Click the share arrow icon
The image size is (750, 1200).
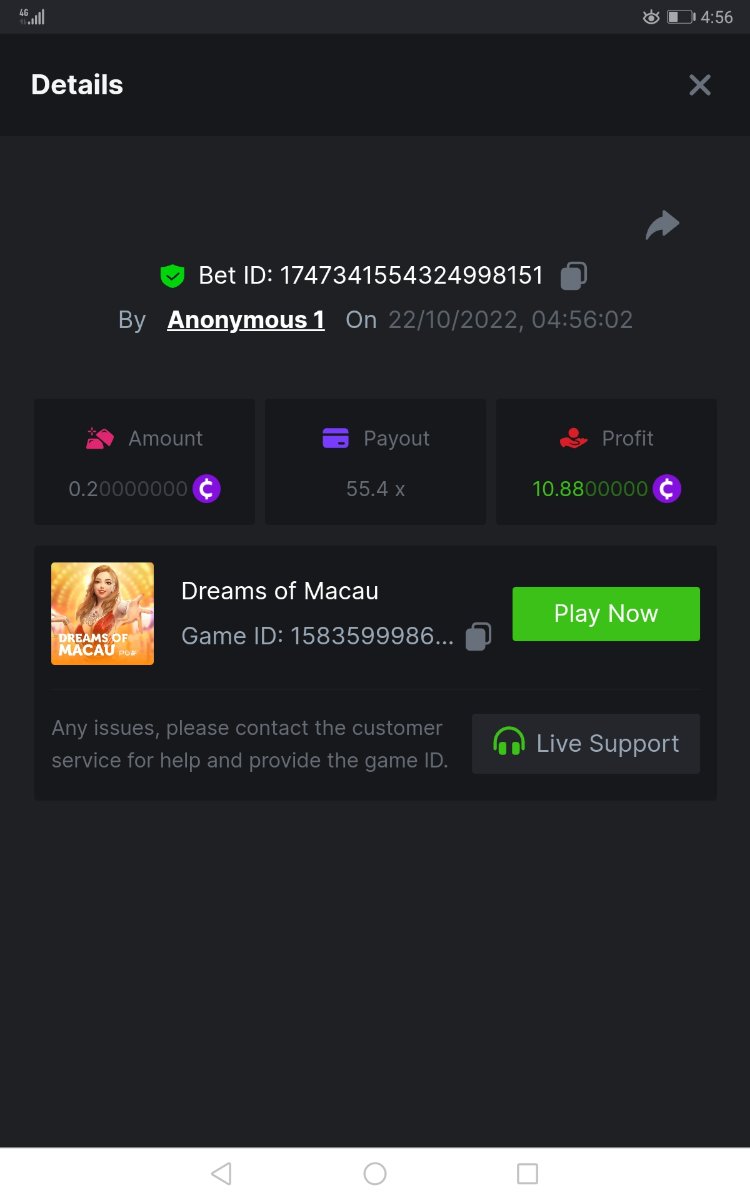[x=662, y=226]
